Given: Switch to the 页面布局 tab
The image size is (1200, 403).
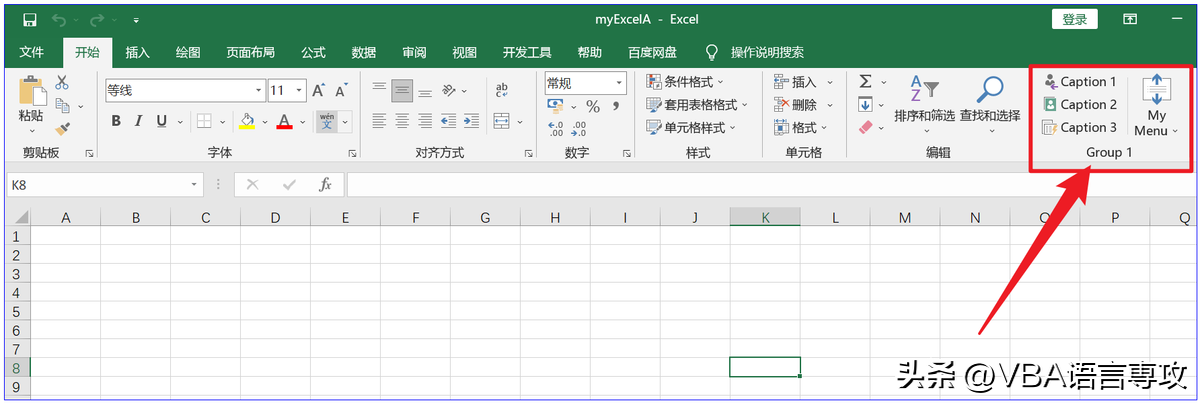Looking at the screenshot, I should click(251, 52).
